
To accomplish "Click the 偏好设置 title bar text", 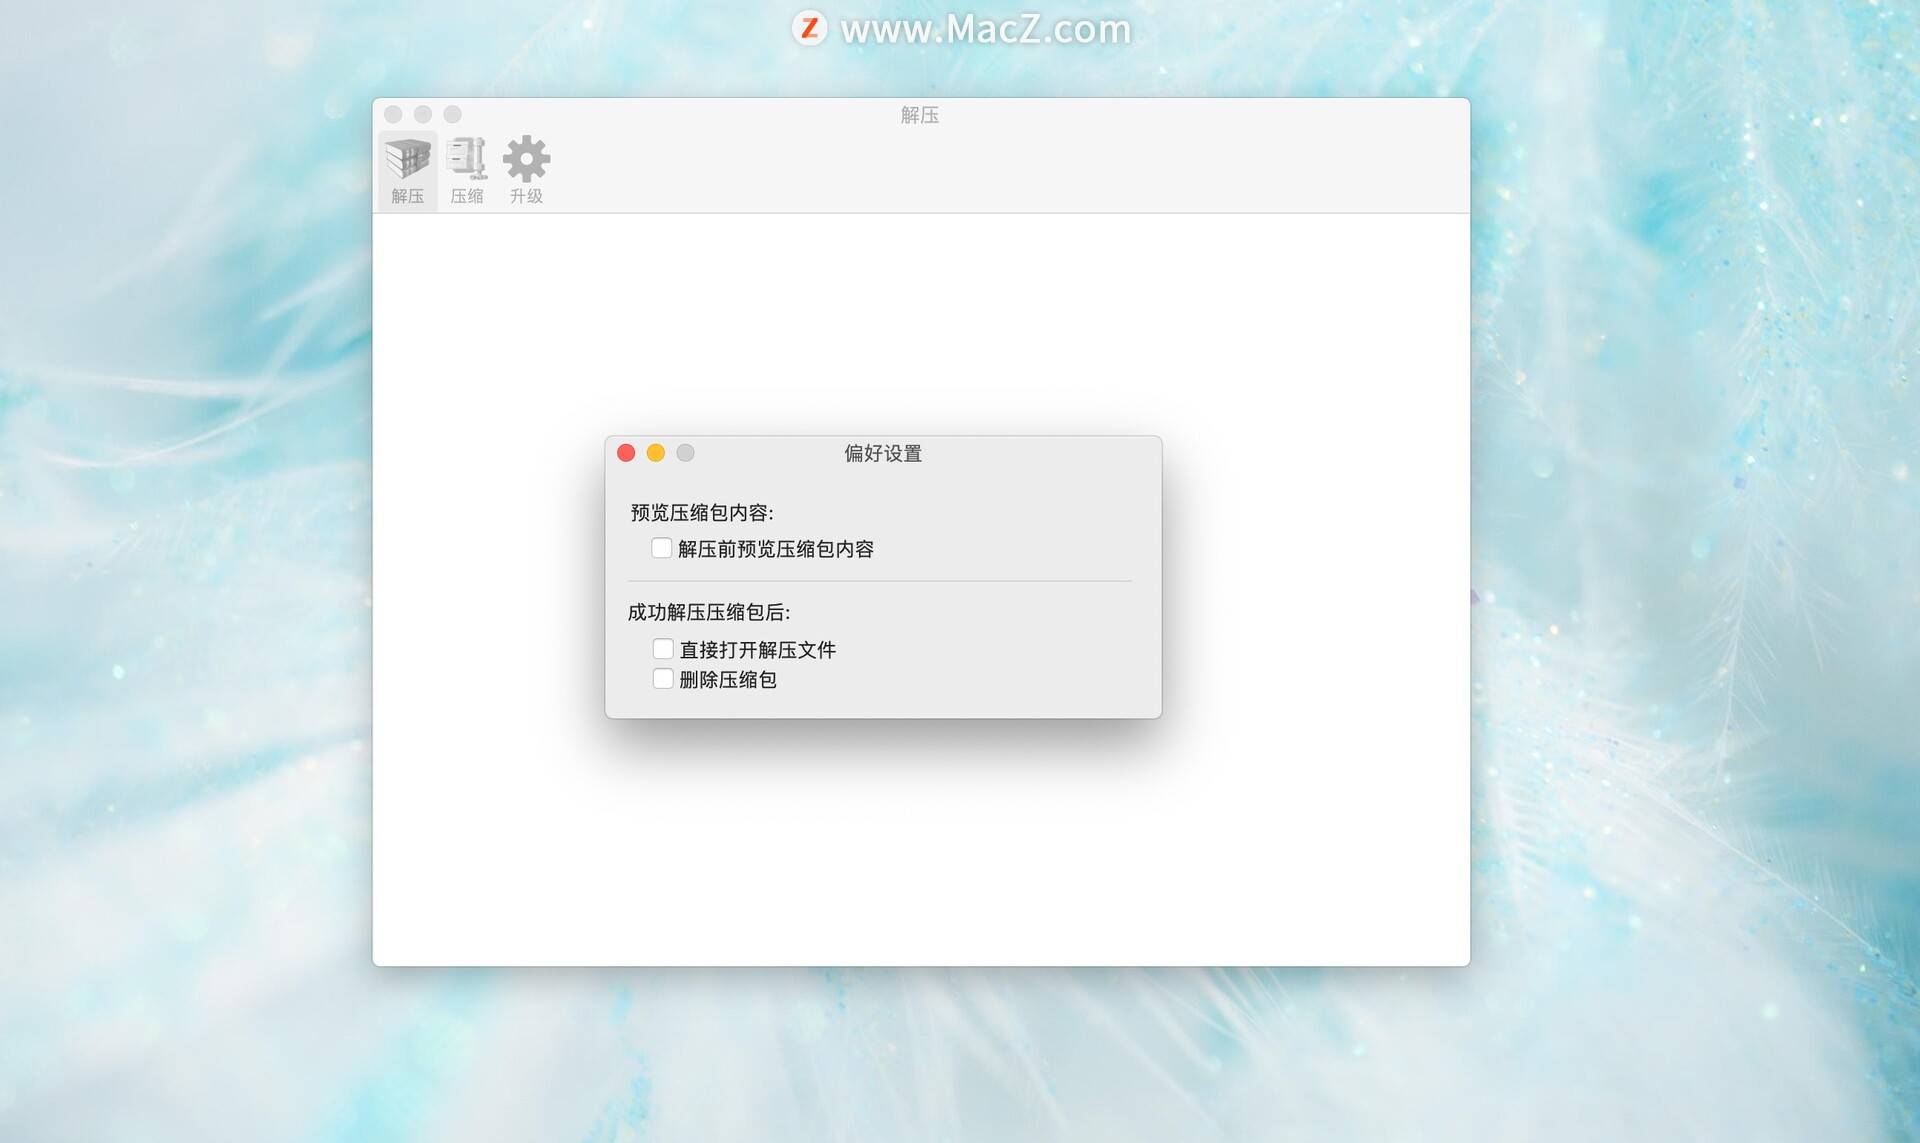I will pos(882,453).
